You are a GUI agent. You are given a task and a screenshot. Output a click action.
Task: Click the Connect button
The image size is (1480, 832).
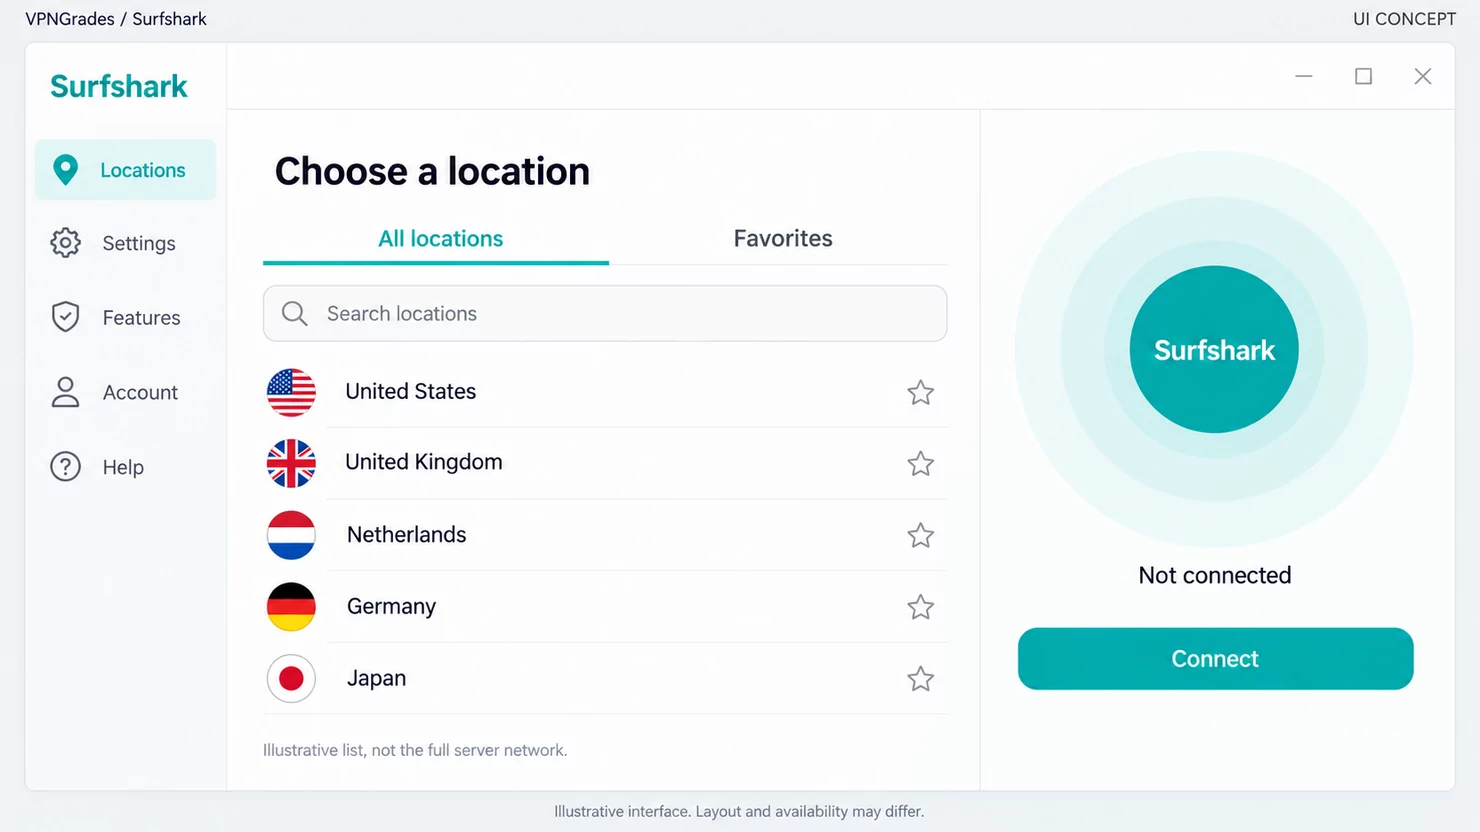[1215, 659]
